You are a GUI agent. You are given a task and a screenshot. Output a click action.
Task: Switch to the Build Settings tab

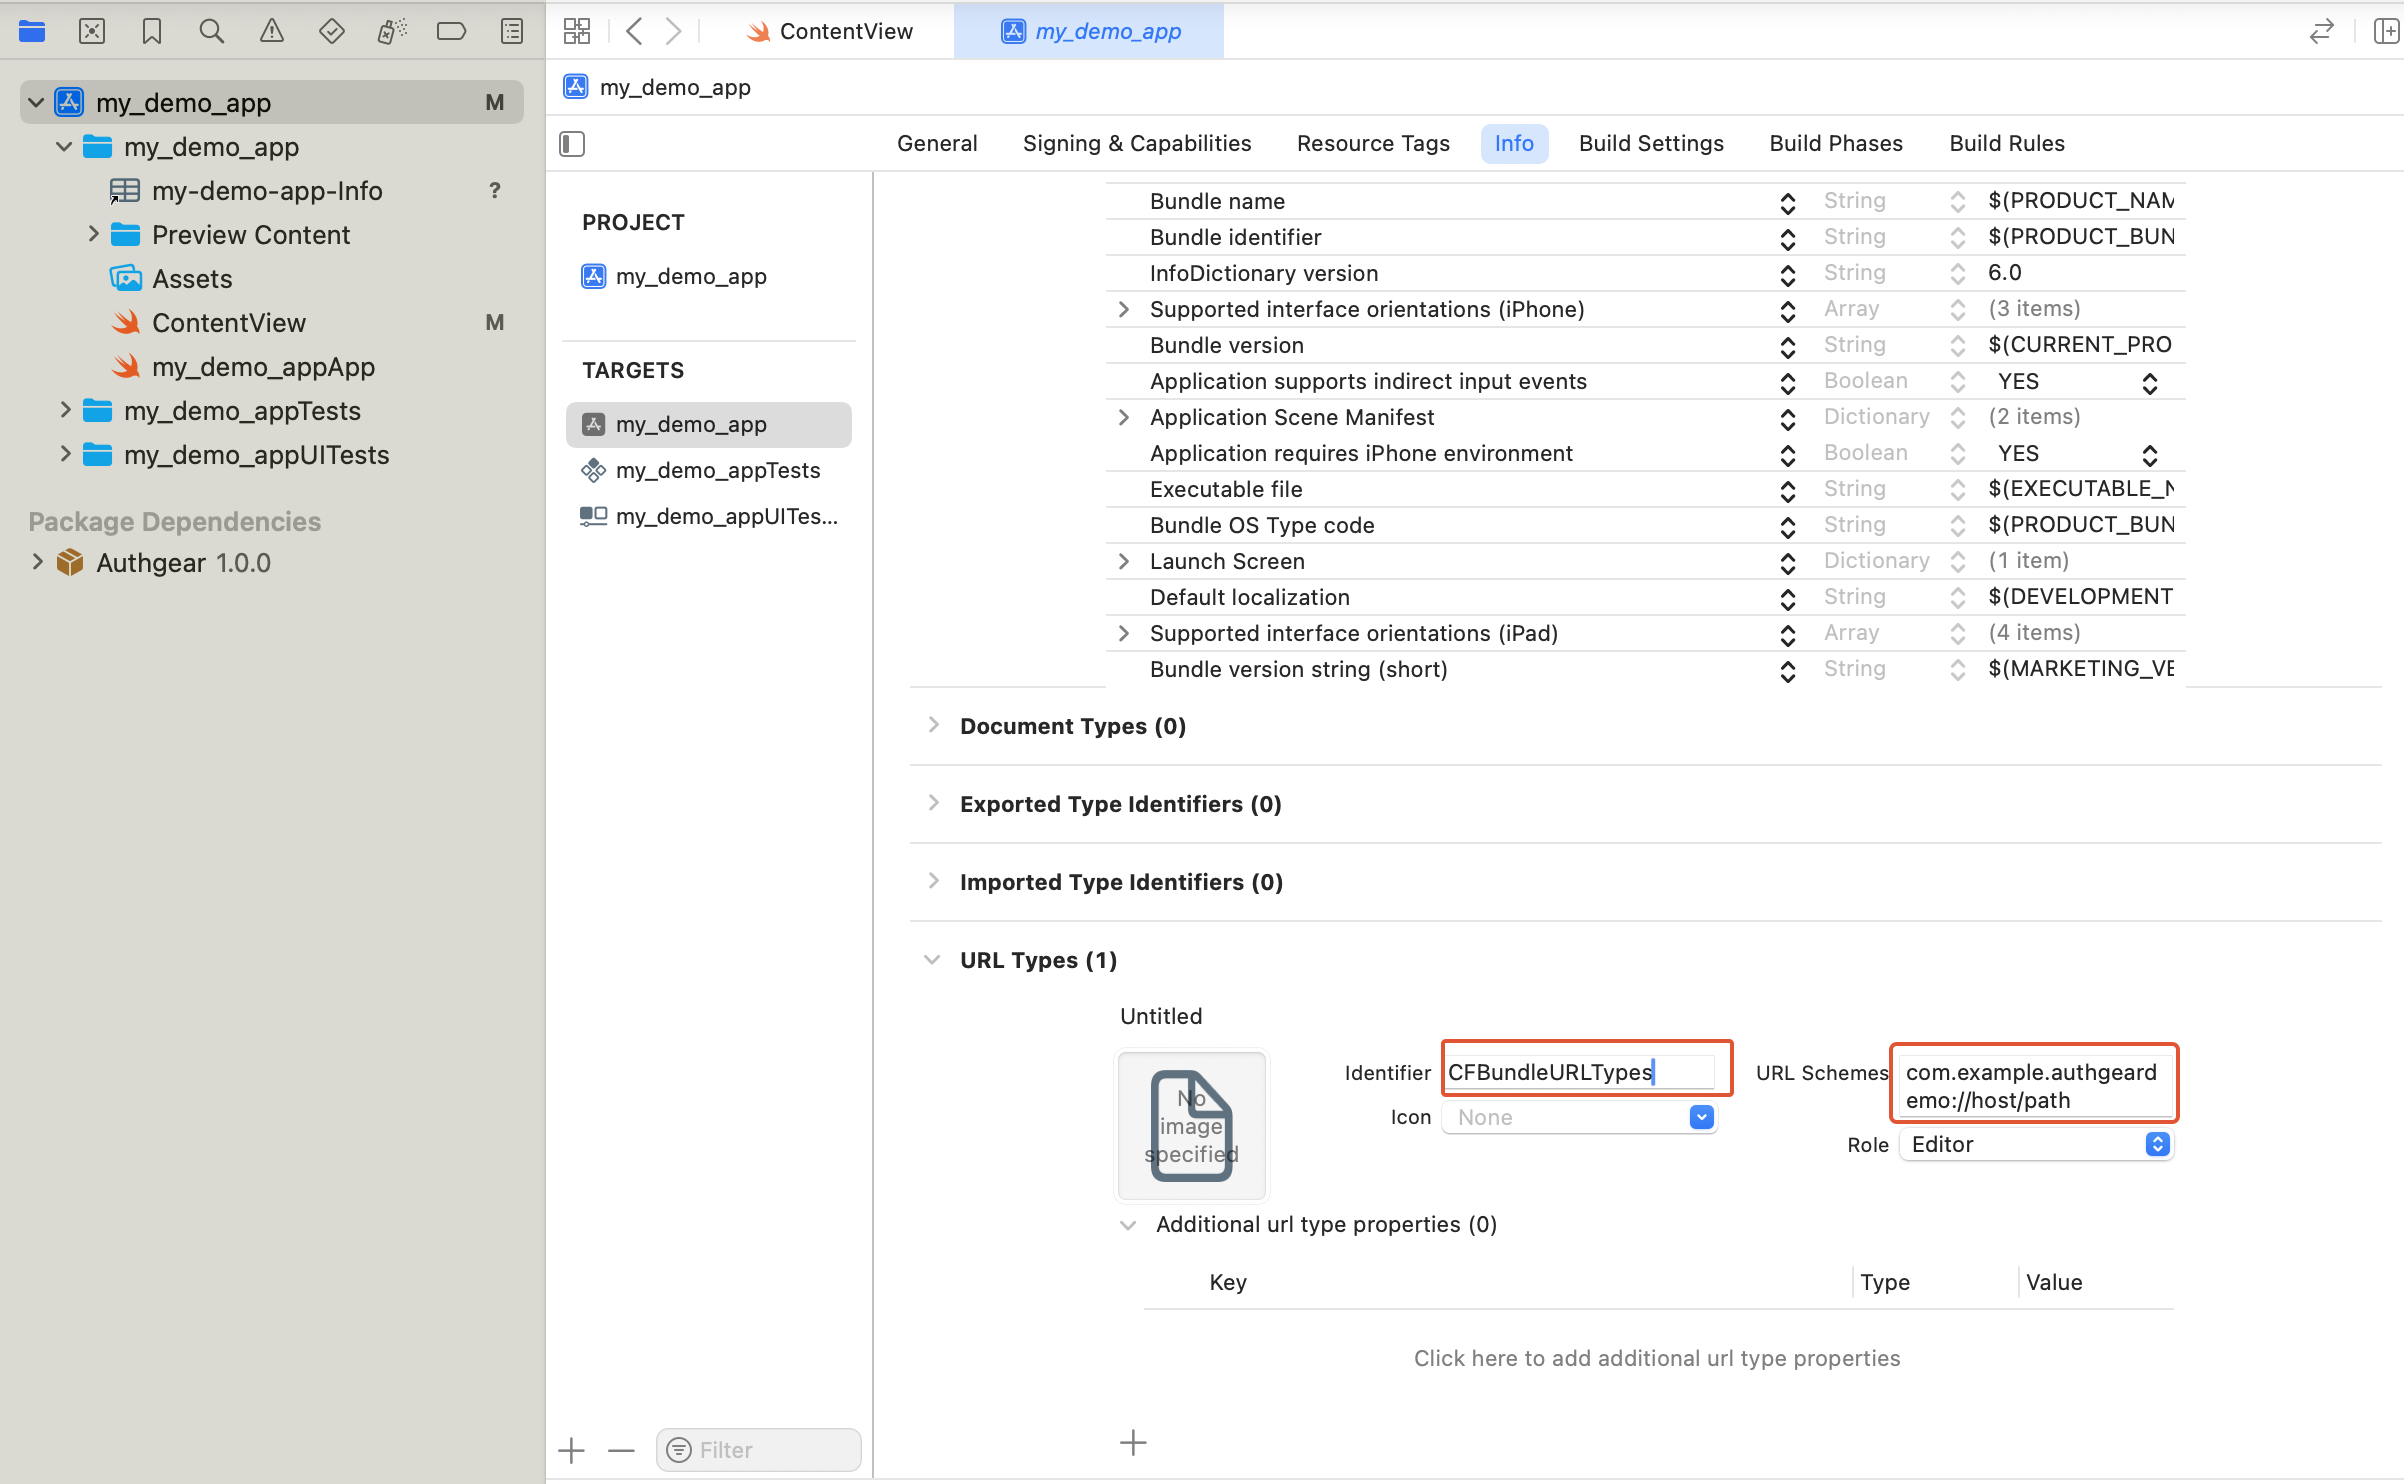coord(1651,144)
